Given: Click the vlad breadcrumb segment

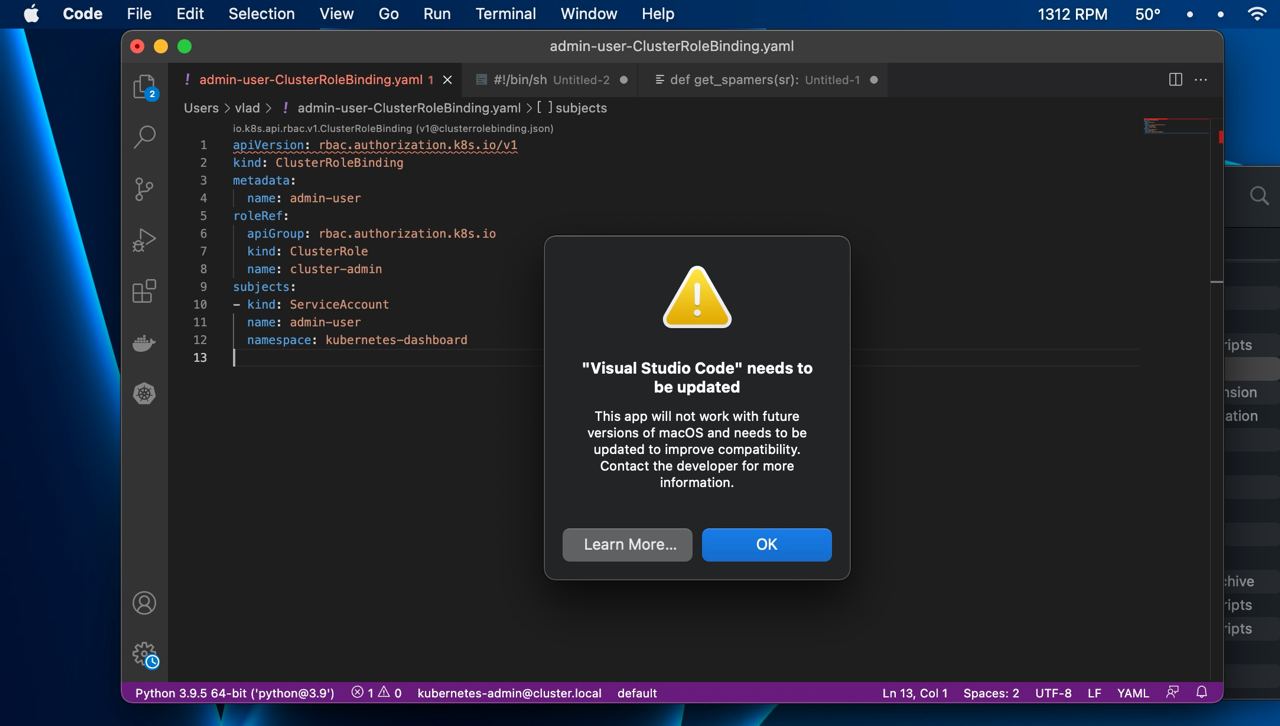Looking at the screenshot, I should (247, 108).
